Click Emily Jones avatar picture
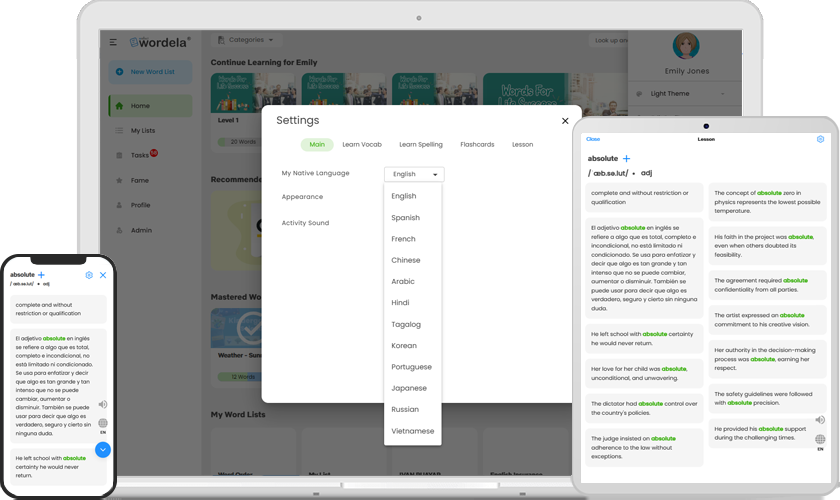This screenshot has height=500, width=840. pyautogui.click(x=686, y=46)
